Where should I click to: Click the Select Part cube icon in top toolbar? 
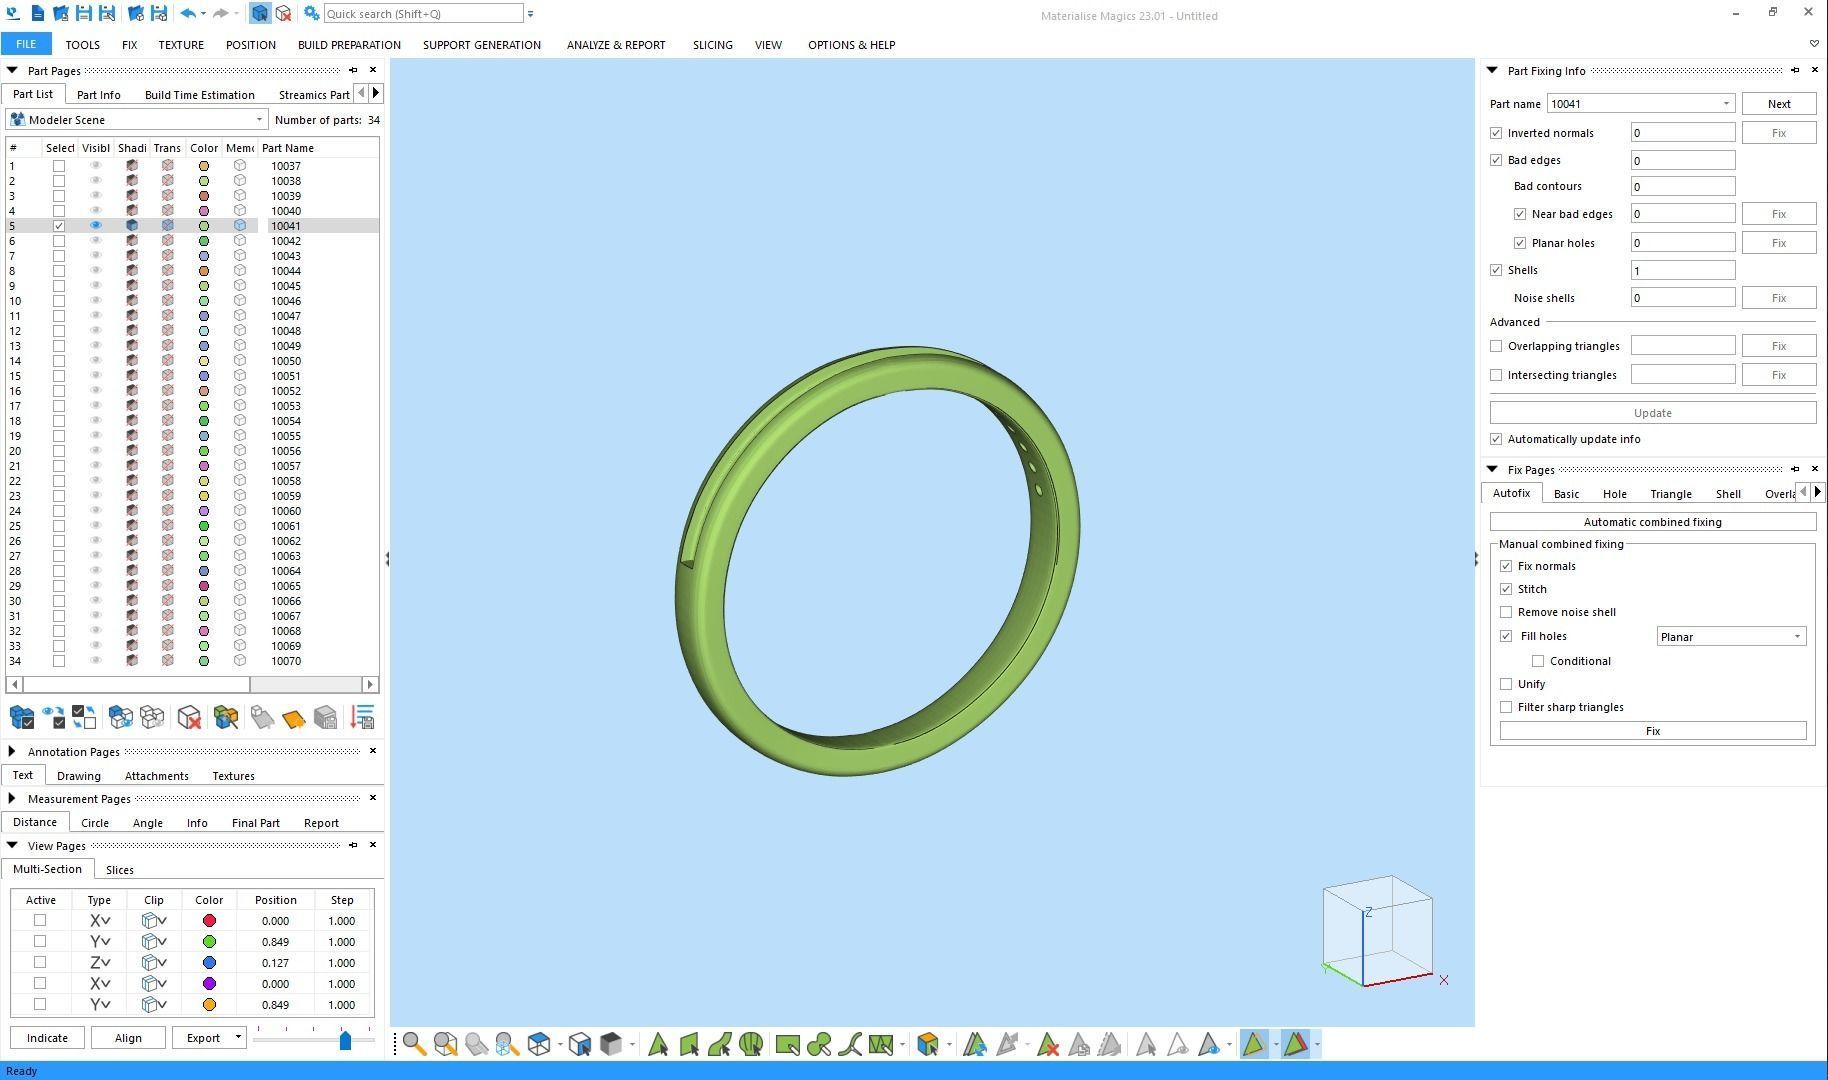pyautogui.click(x=259, y=14)
